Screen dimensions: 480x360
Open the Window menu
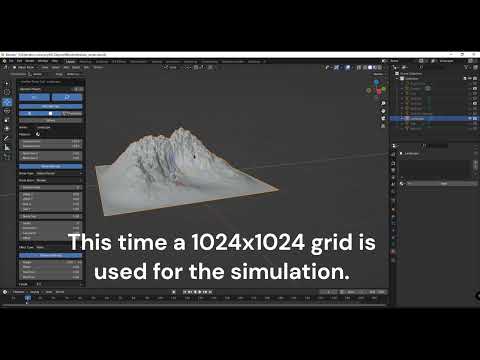click(43, 61)
